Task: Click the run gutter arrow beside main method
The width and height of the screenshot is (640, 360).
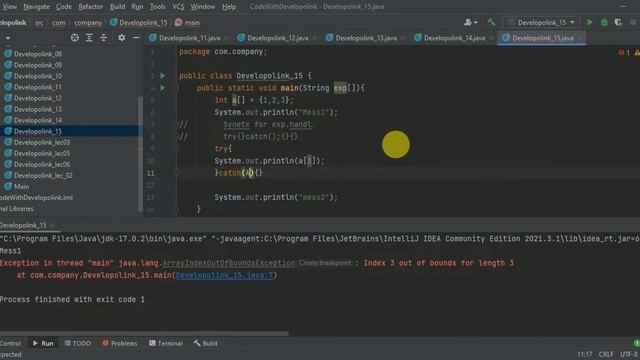Action: point(162,88)
